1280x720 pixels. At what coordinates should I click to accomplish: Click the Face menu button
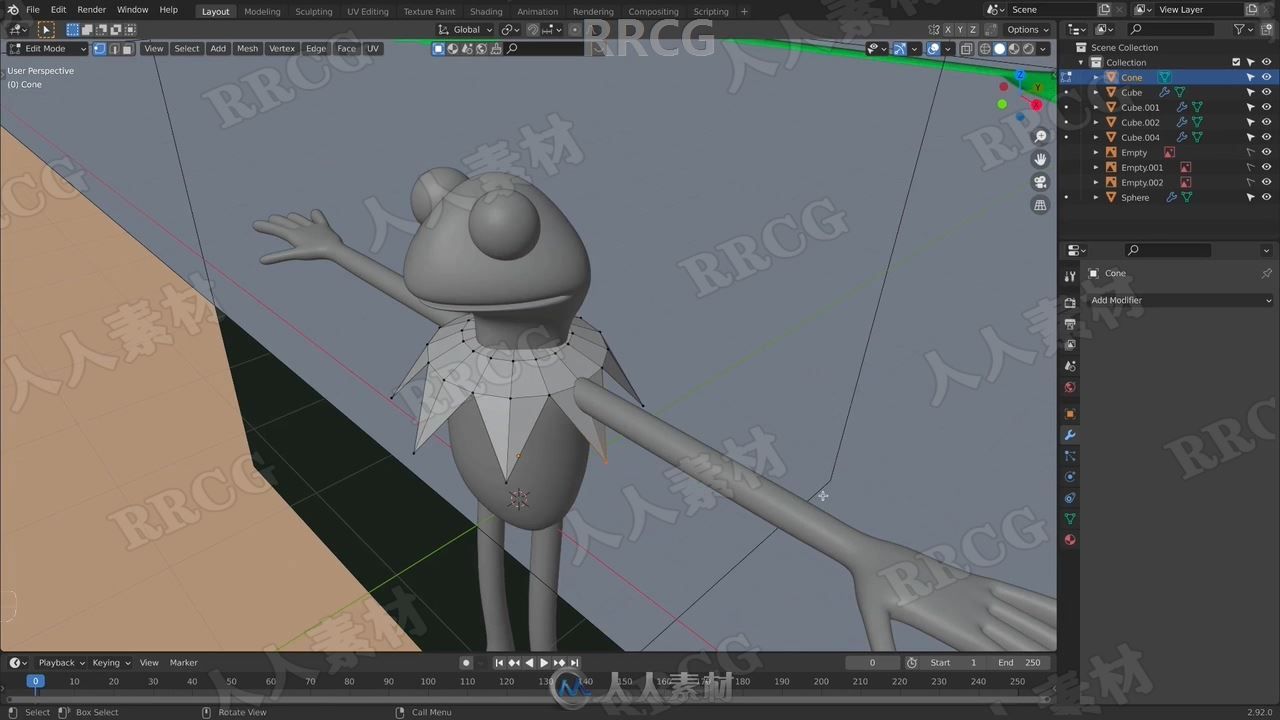[x=346, y=49]
